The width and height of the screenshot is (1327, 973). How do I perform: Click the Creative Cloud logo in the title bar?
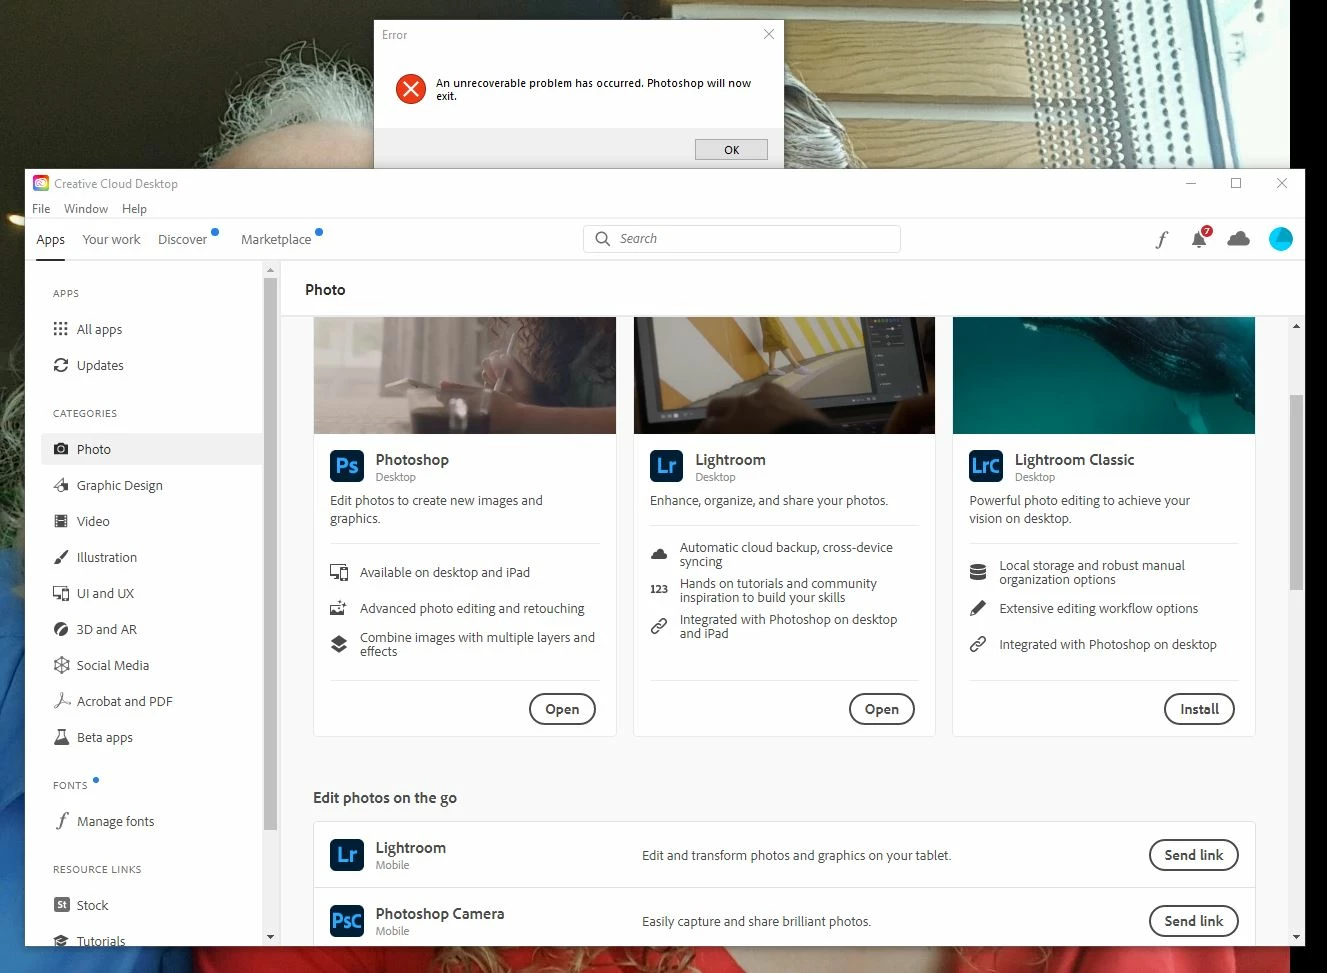(x=41, y=183)
